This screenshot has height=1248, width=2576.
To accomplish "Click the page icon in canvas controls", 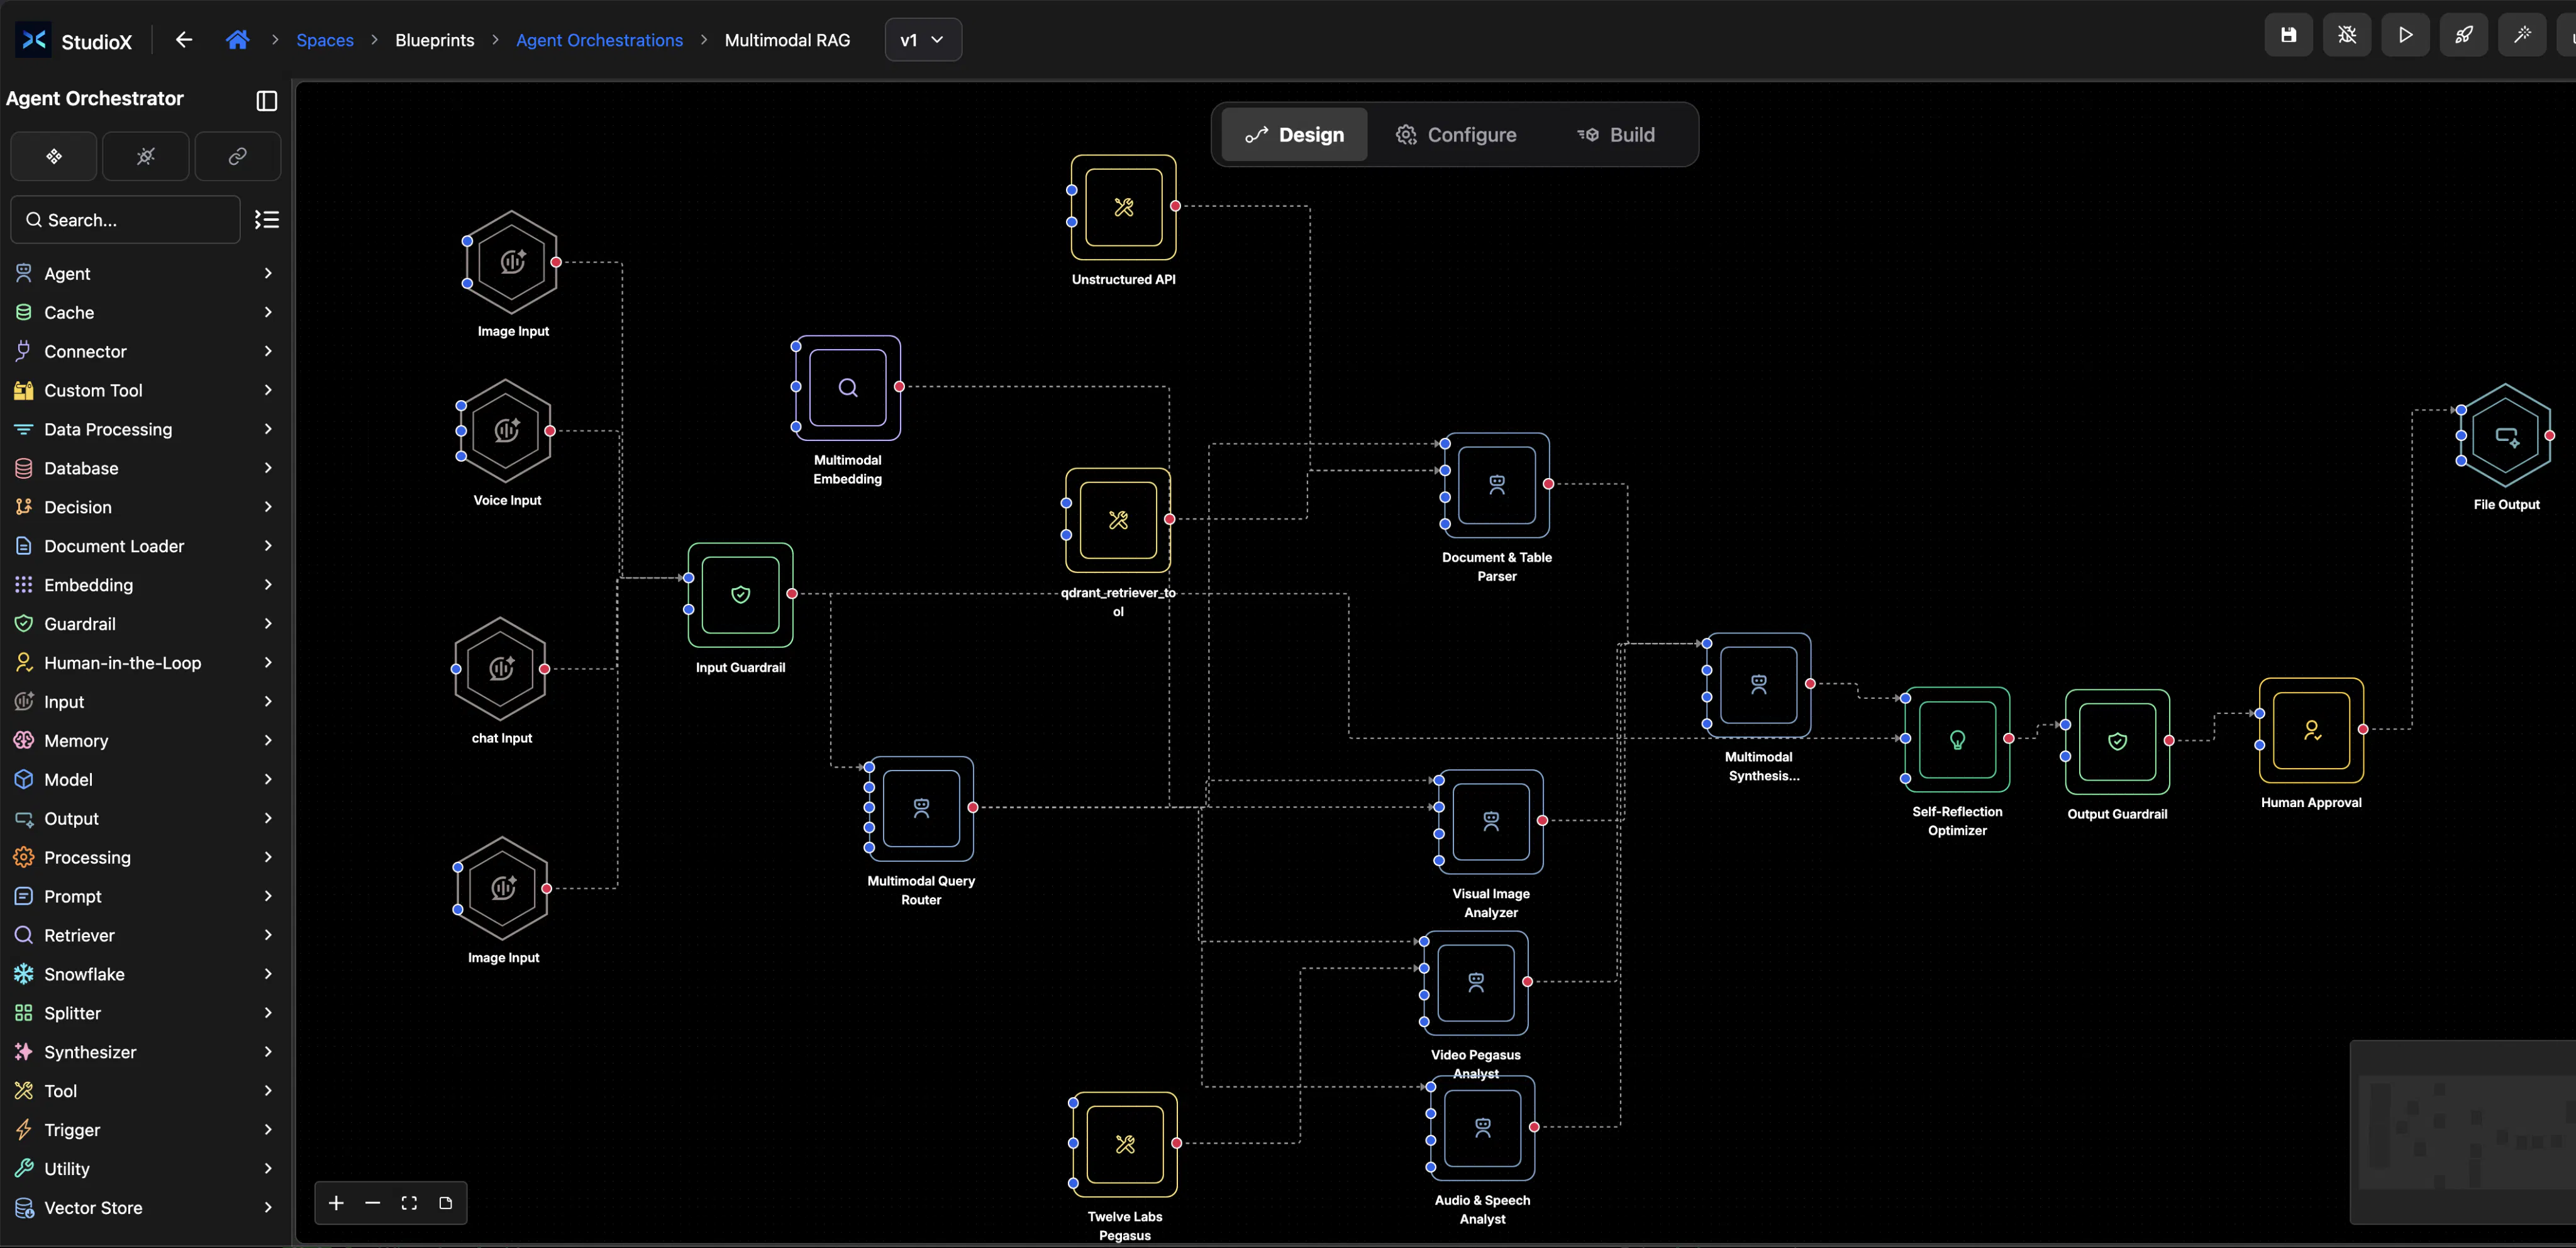I will click(x=446, y=1203).
